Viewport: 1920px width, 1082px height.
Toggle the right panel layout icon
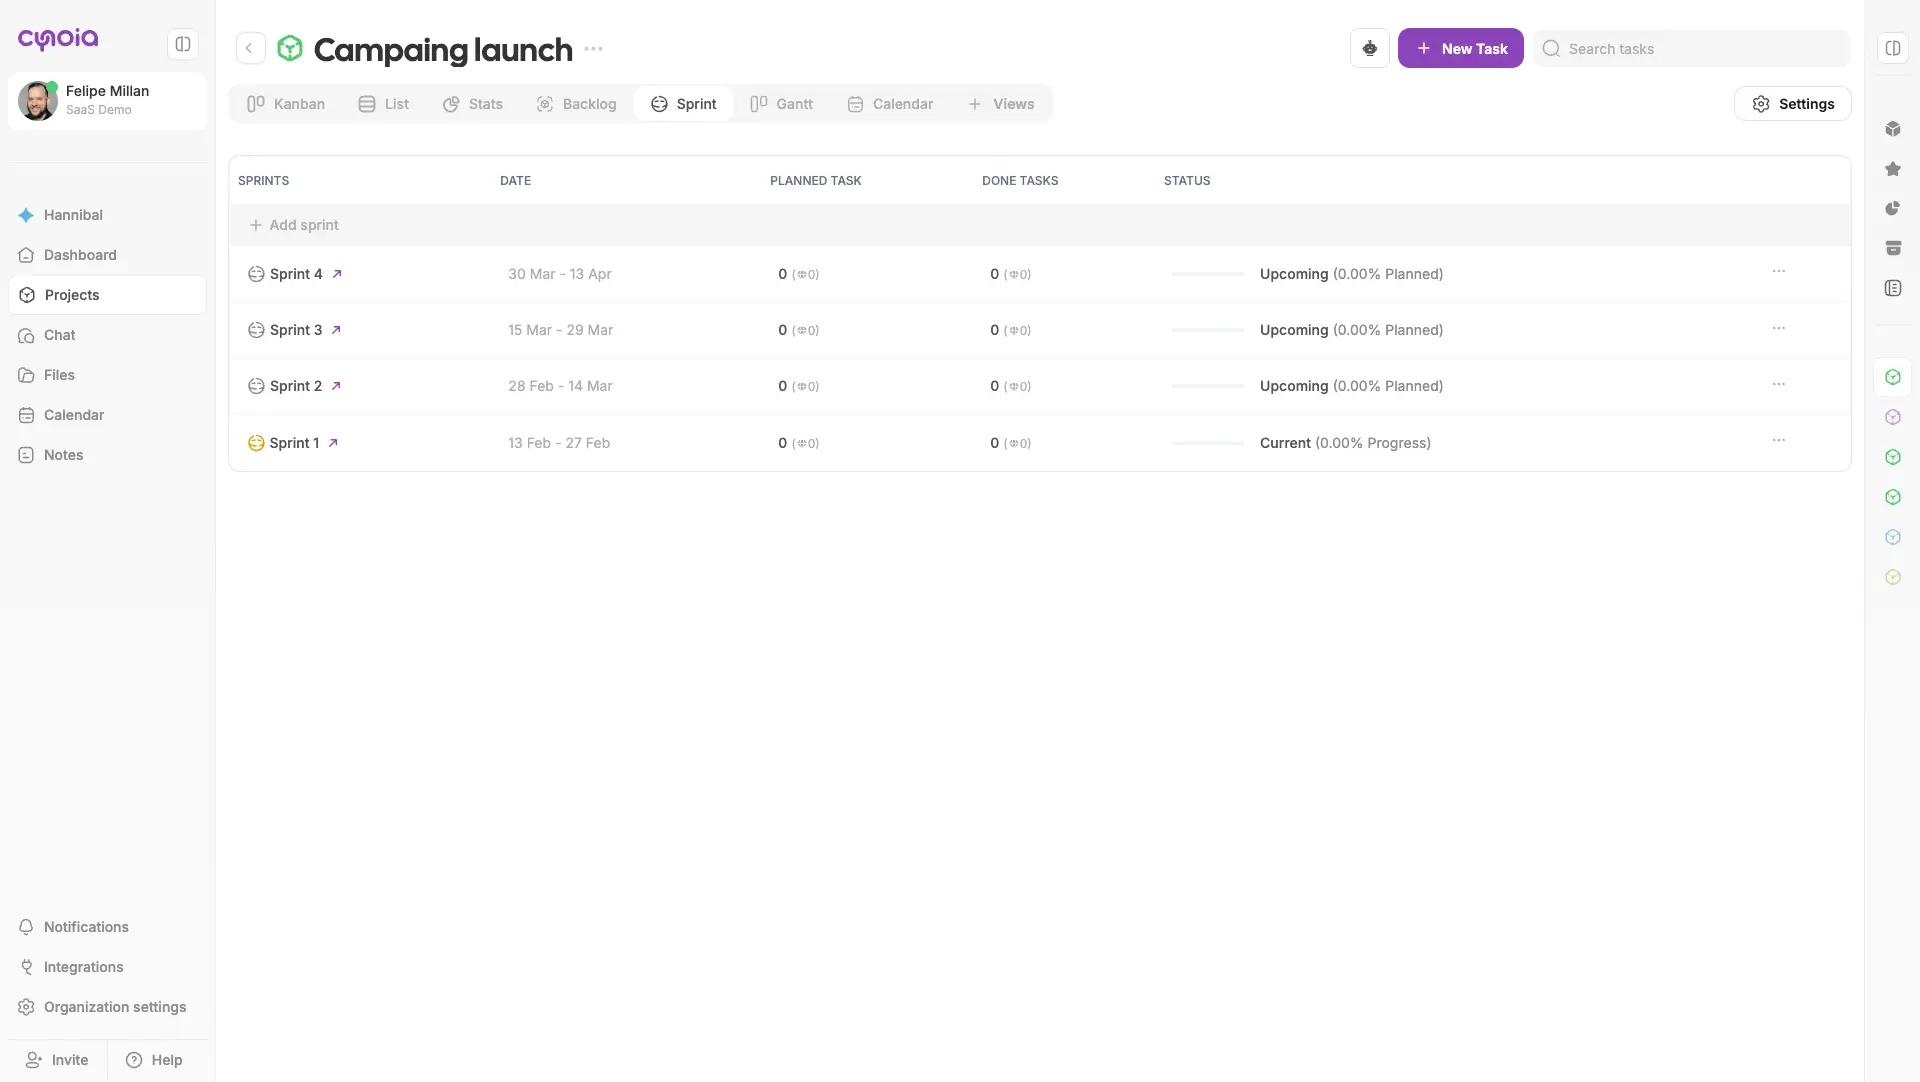(x=1892, y=48)
